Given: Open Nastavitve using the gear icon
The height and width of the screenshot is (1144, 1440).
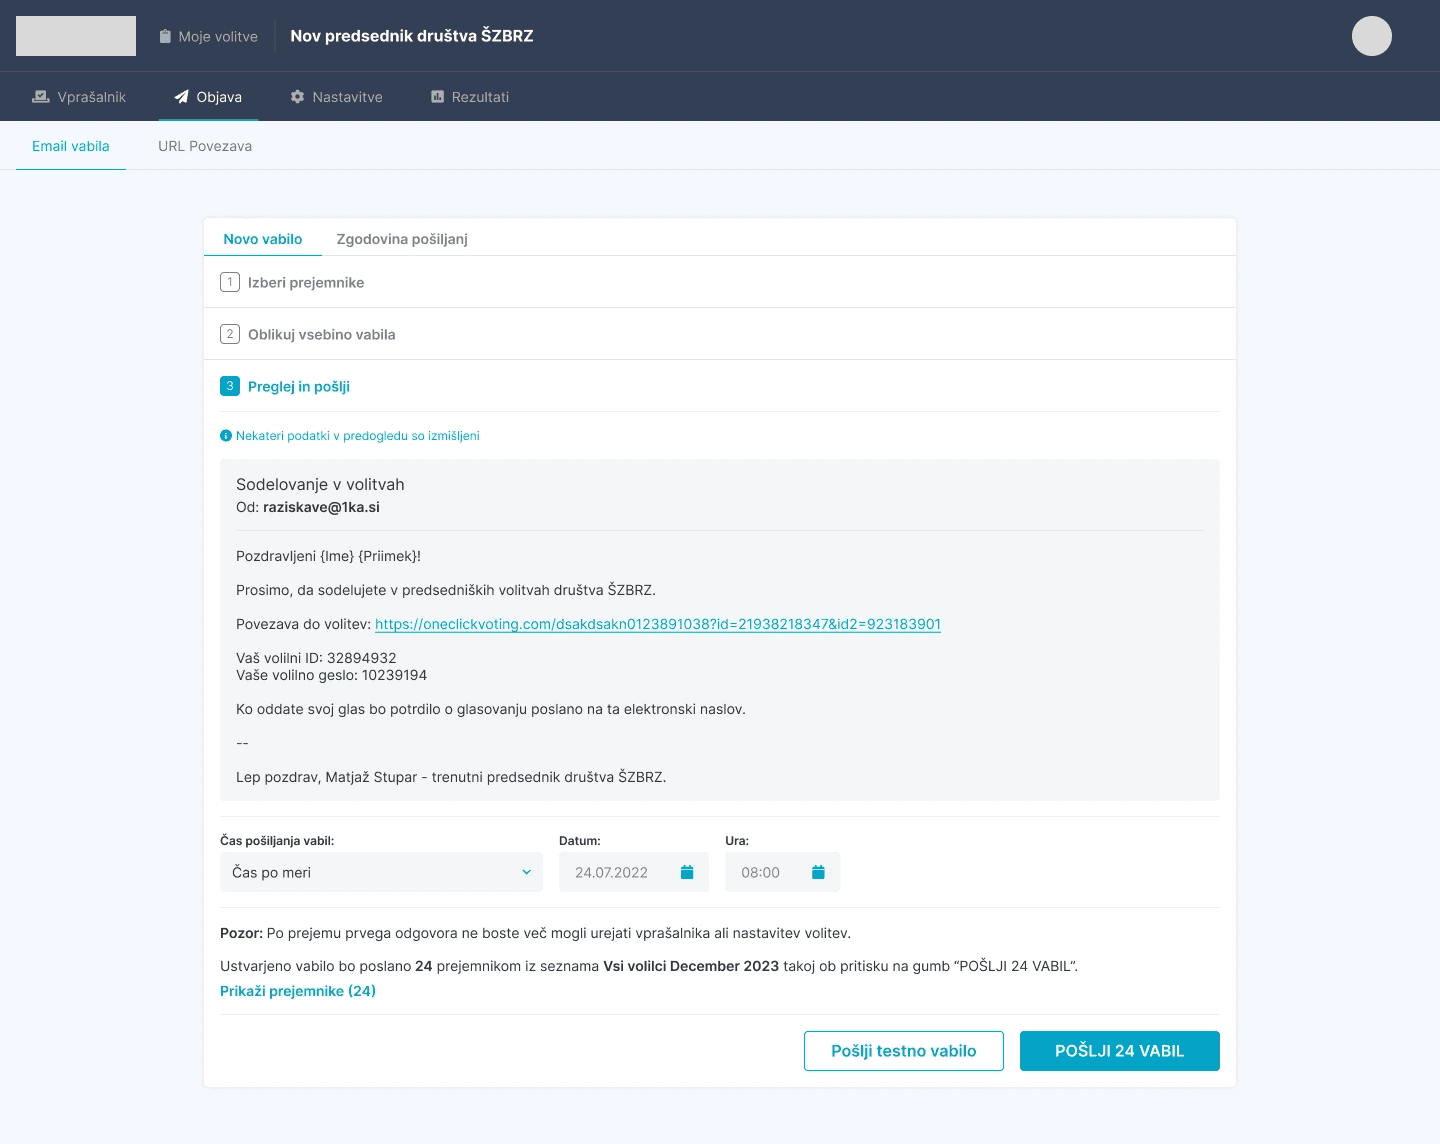Looking at the screenshot, I should coord(297,96).
